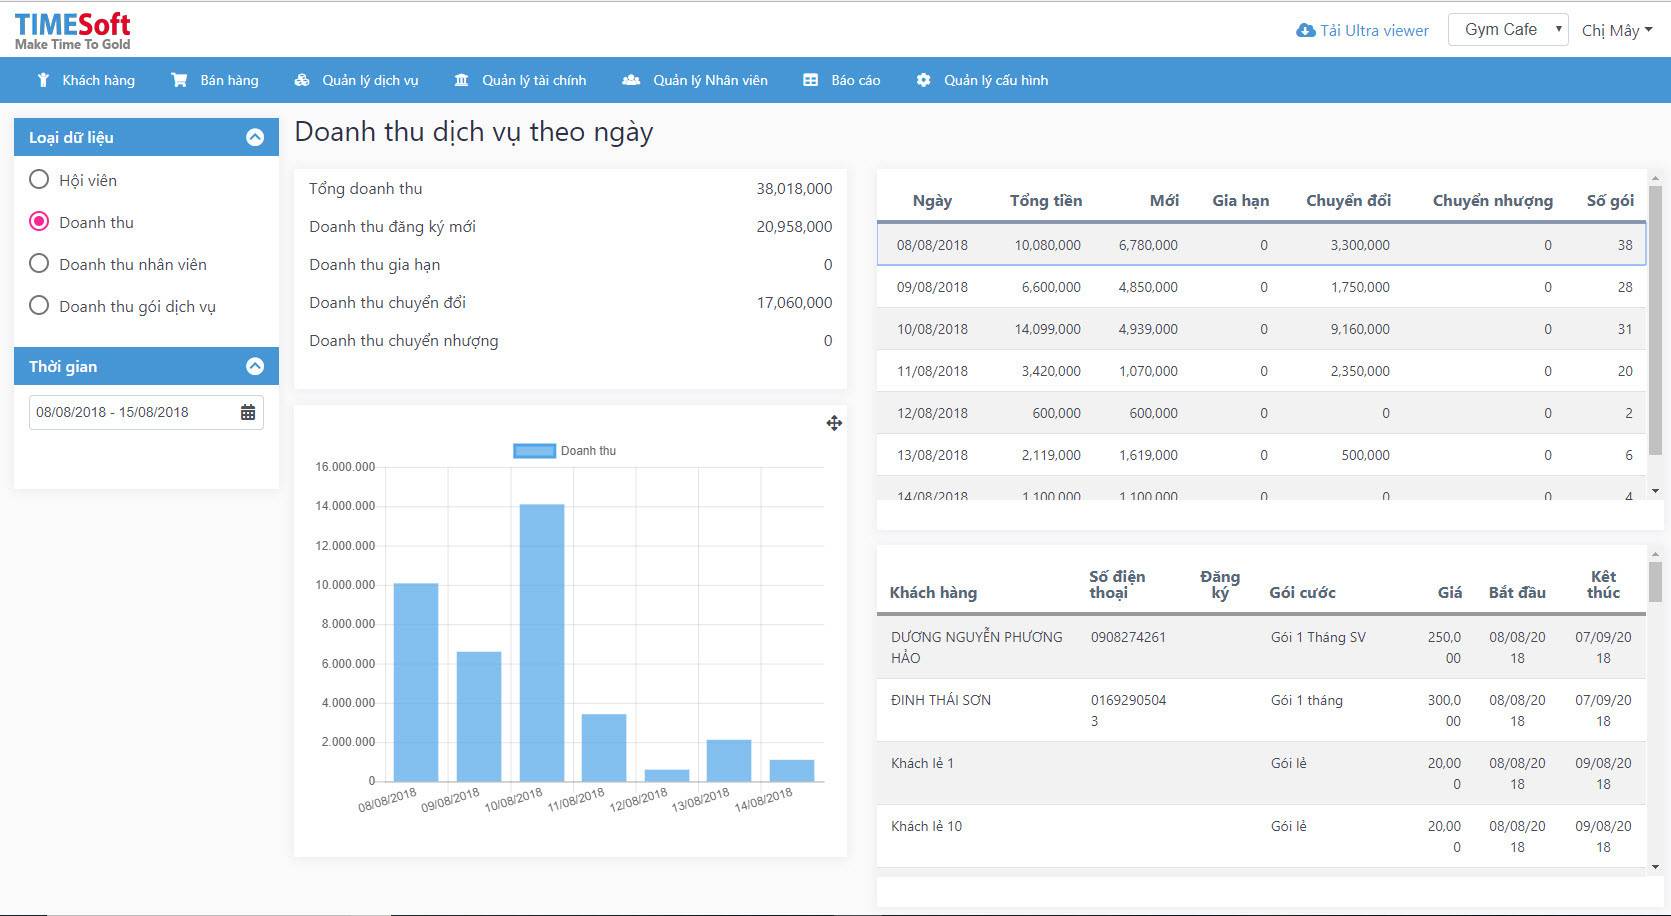Select the Doanh thu nhân viên option

coord(39,264)
